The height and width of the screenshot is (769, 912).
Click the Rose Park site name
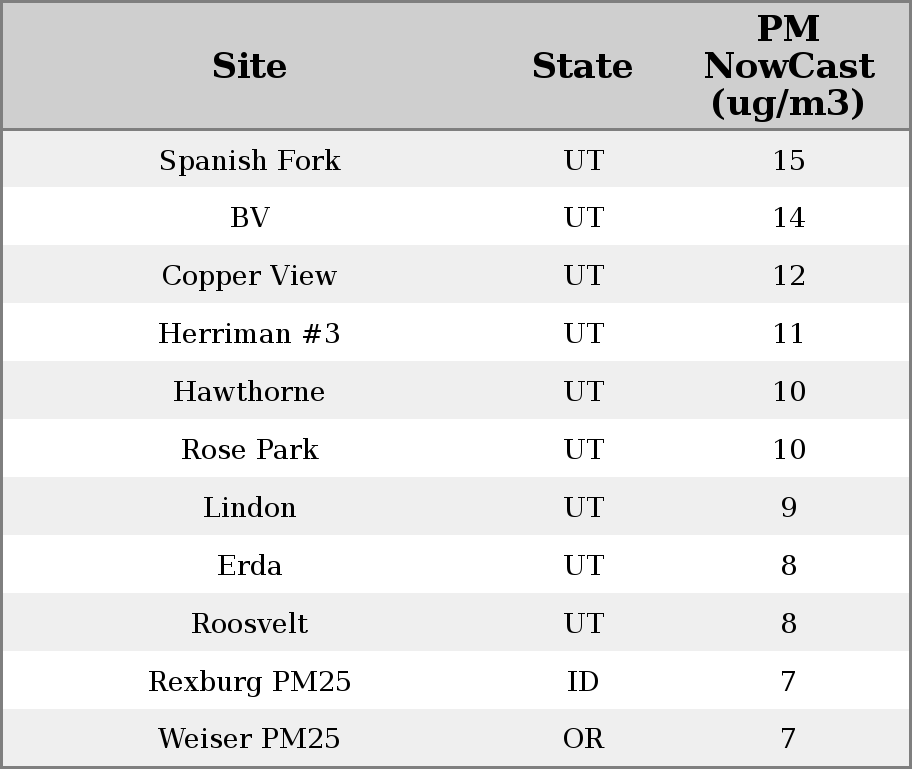(x=250, y=450)
